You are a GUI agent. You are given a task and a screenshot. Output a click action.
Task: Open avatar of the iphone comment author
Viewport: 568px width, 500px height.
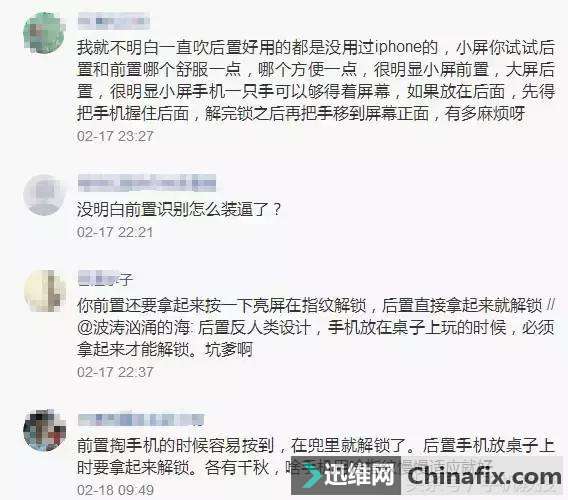tap(44, 32)
